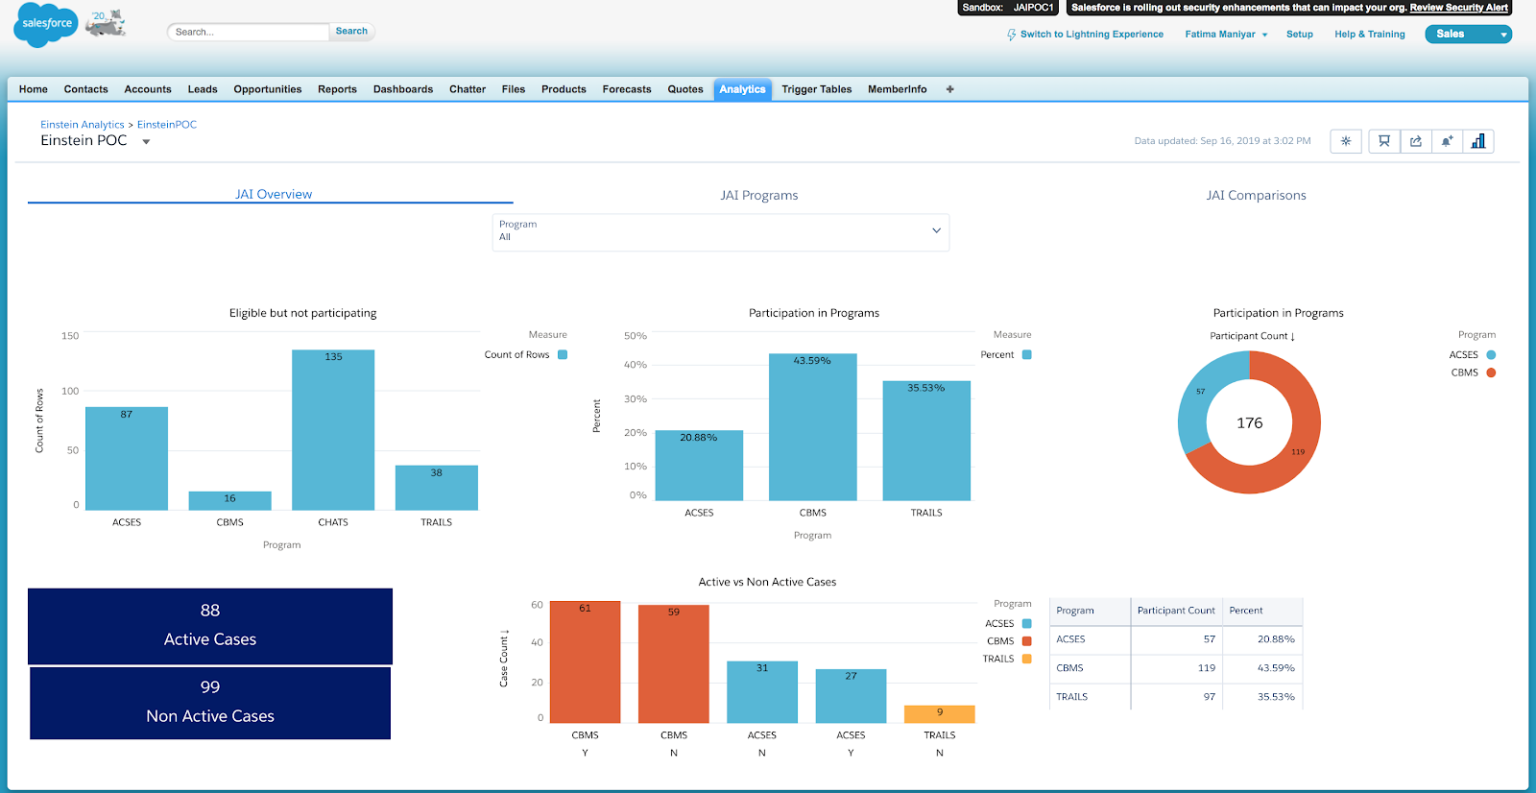Open the Fatima Maniyar user menu
Image resolution: width=1536 pixels, height=793 pixels.
click(x=1226, y=34)
